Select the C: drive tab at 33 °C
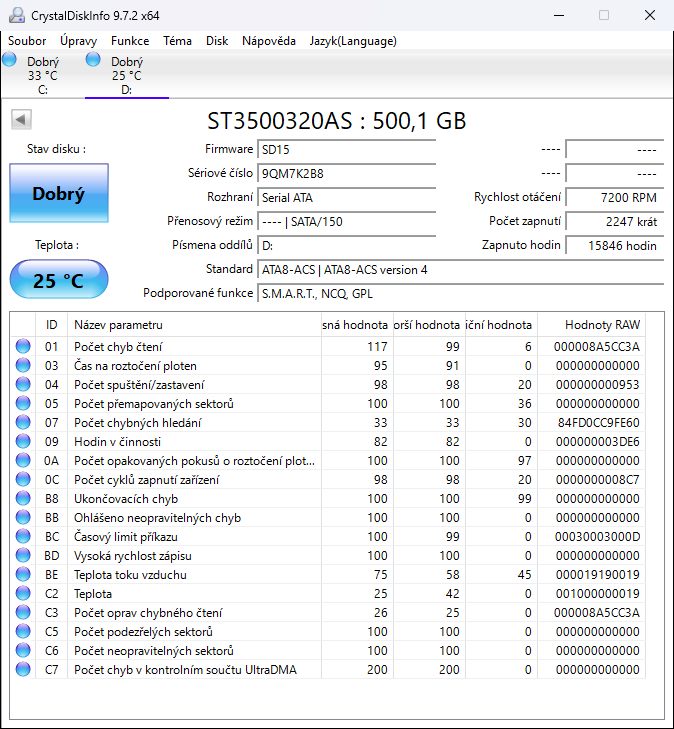674x729 pixels. point(42,75)
